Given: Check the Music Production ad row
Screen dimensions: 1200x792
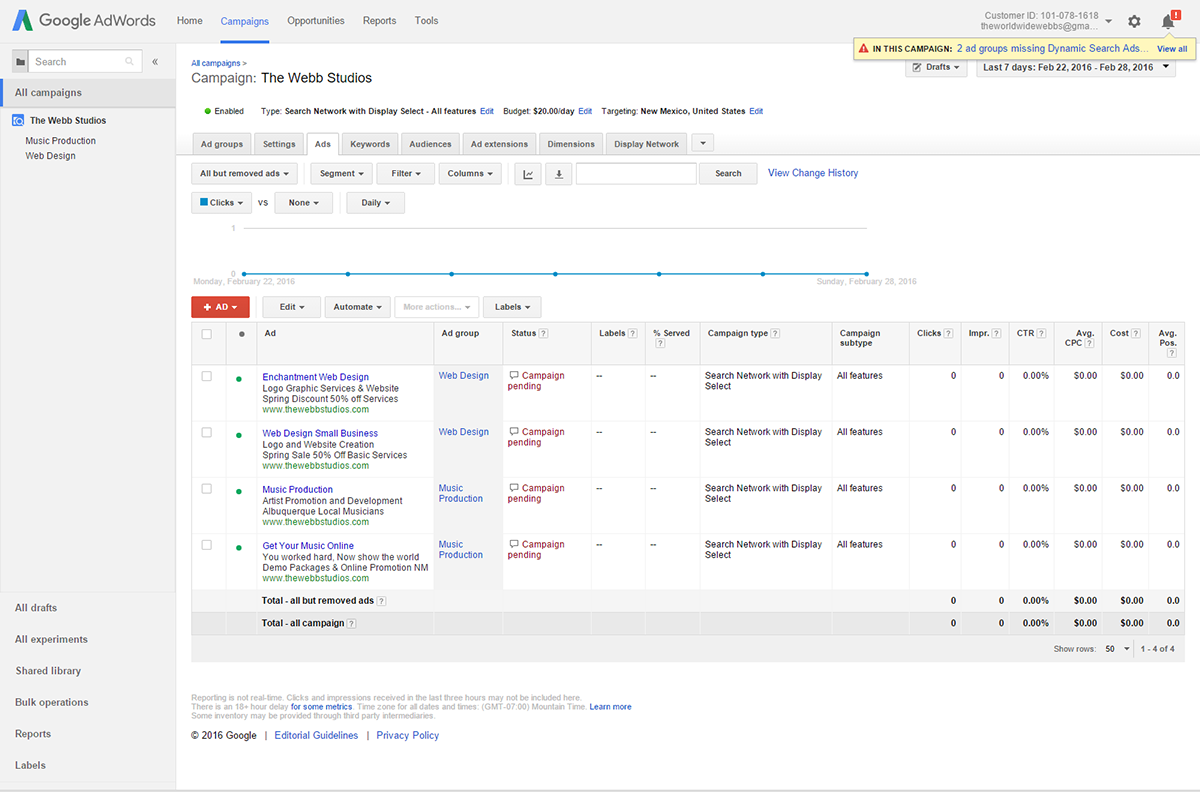Looking at the screenshot, I should [x=207, y=489].
